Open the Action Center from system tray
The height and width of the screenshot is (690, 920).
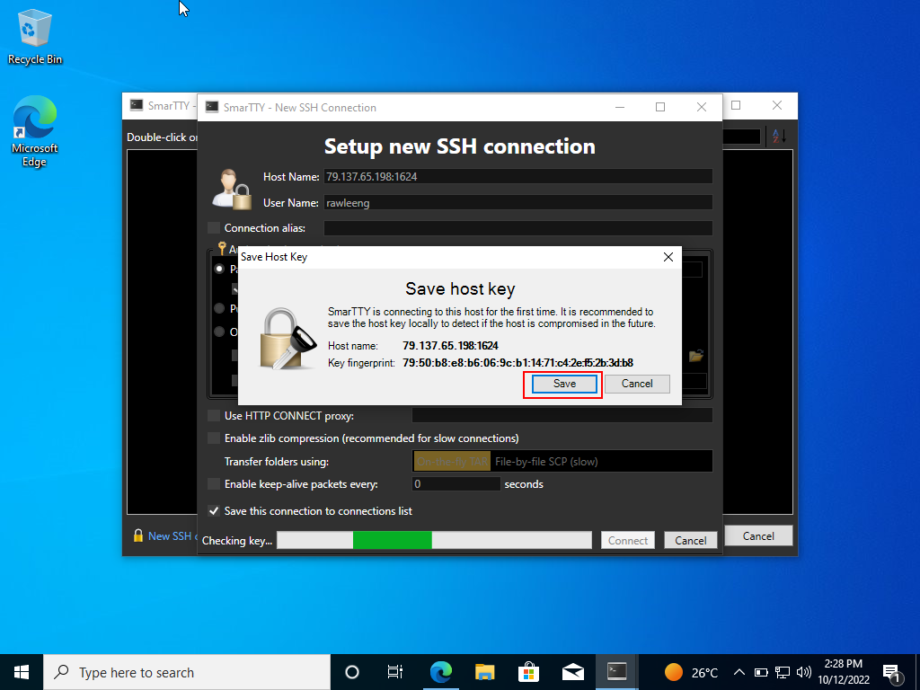[x=892, y=672]
